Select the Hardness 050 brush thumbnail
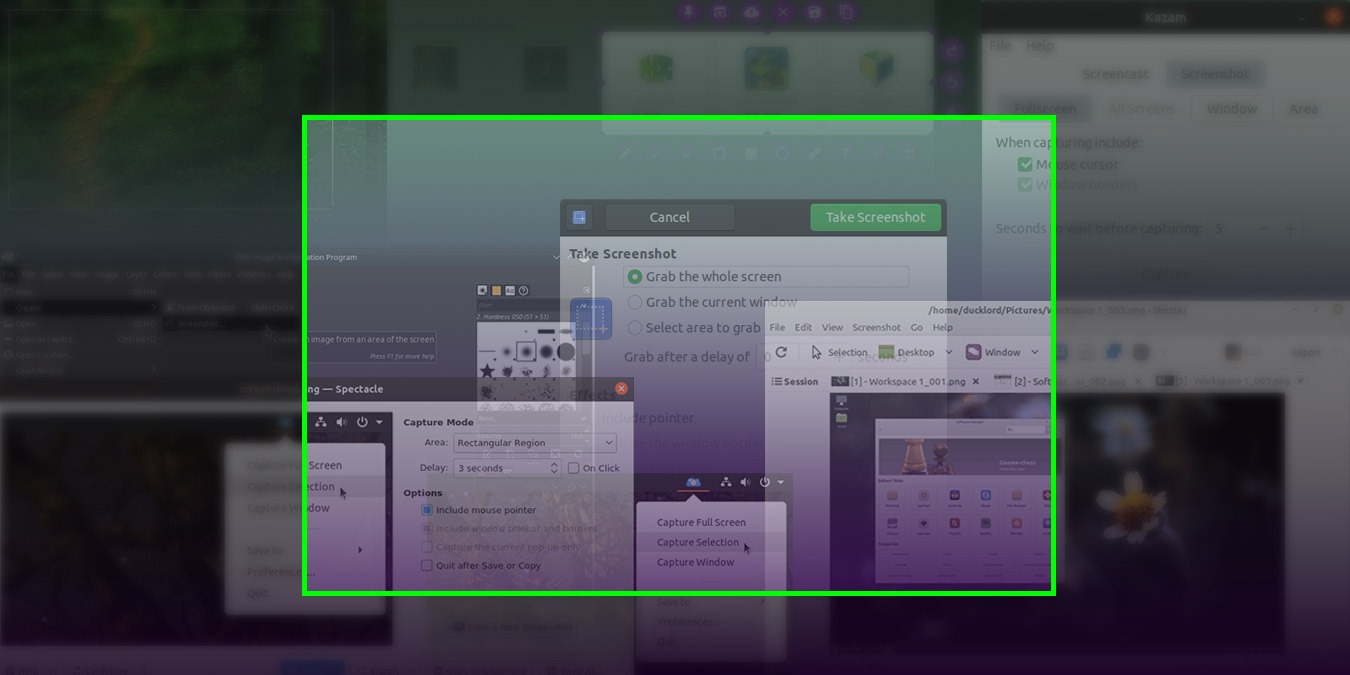This screenshot has height=675, width=1350. (527, 349)
